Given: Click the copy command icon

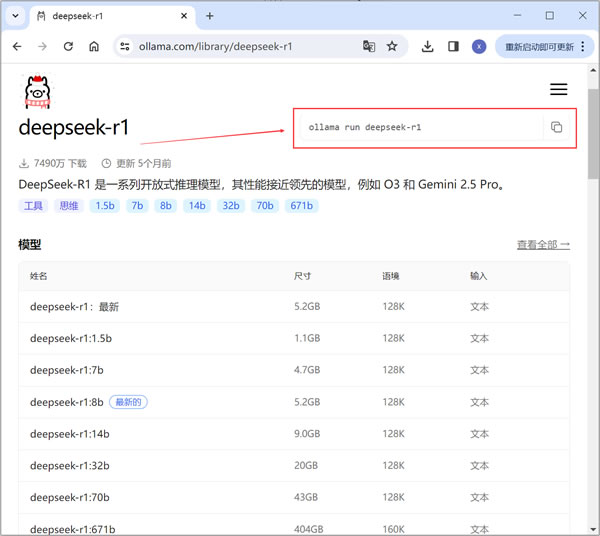Looking at the screenshot, I should [557, 128].
